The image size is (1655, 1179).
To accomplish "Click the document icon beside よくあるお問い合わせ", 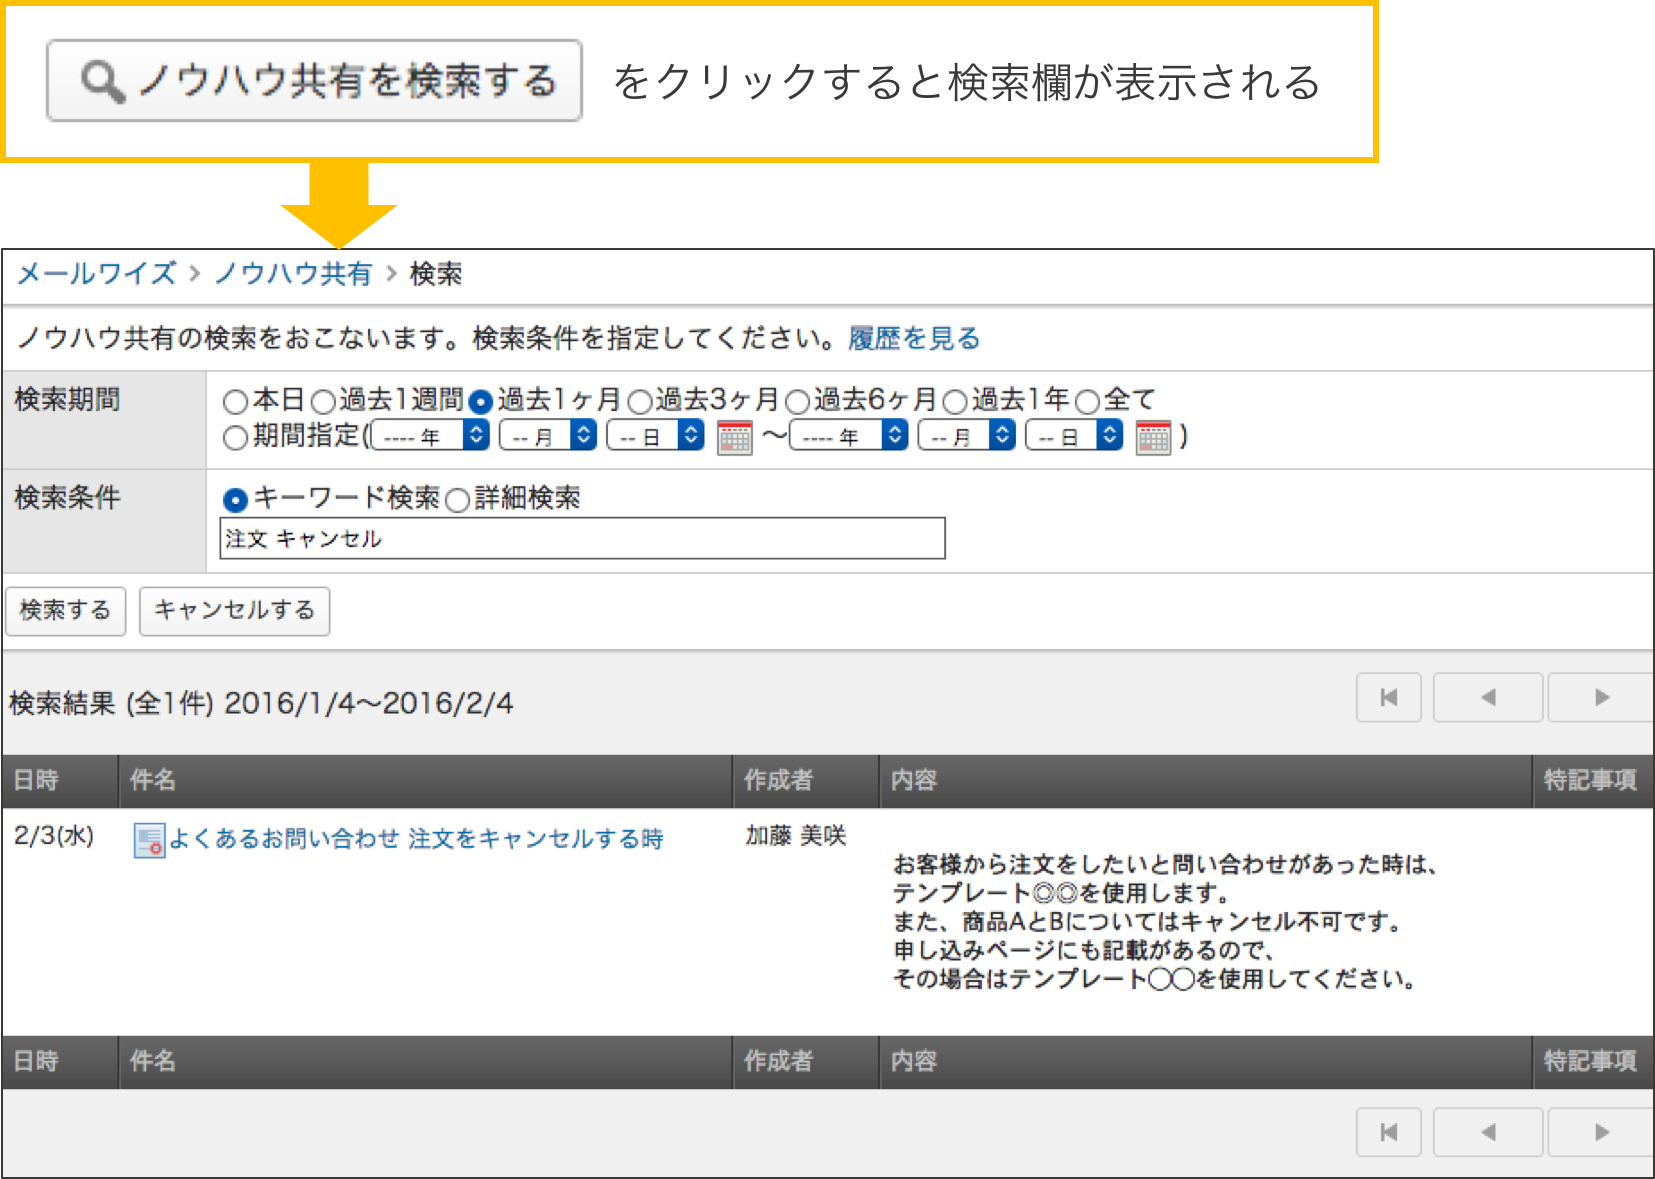I will pos(149,840).
